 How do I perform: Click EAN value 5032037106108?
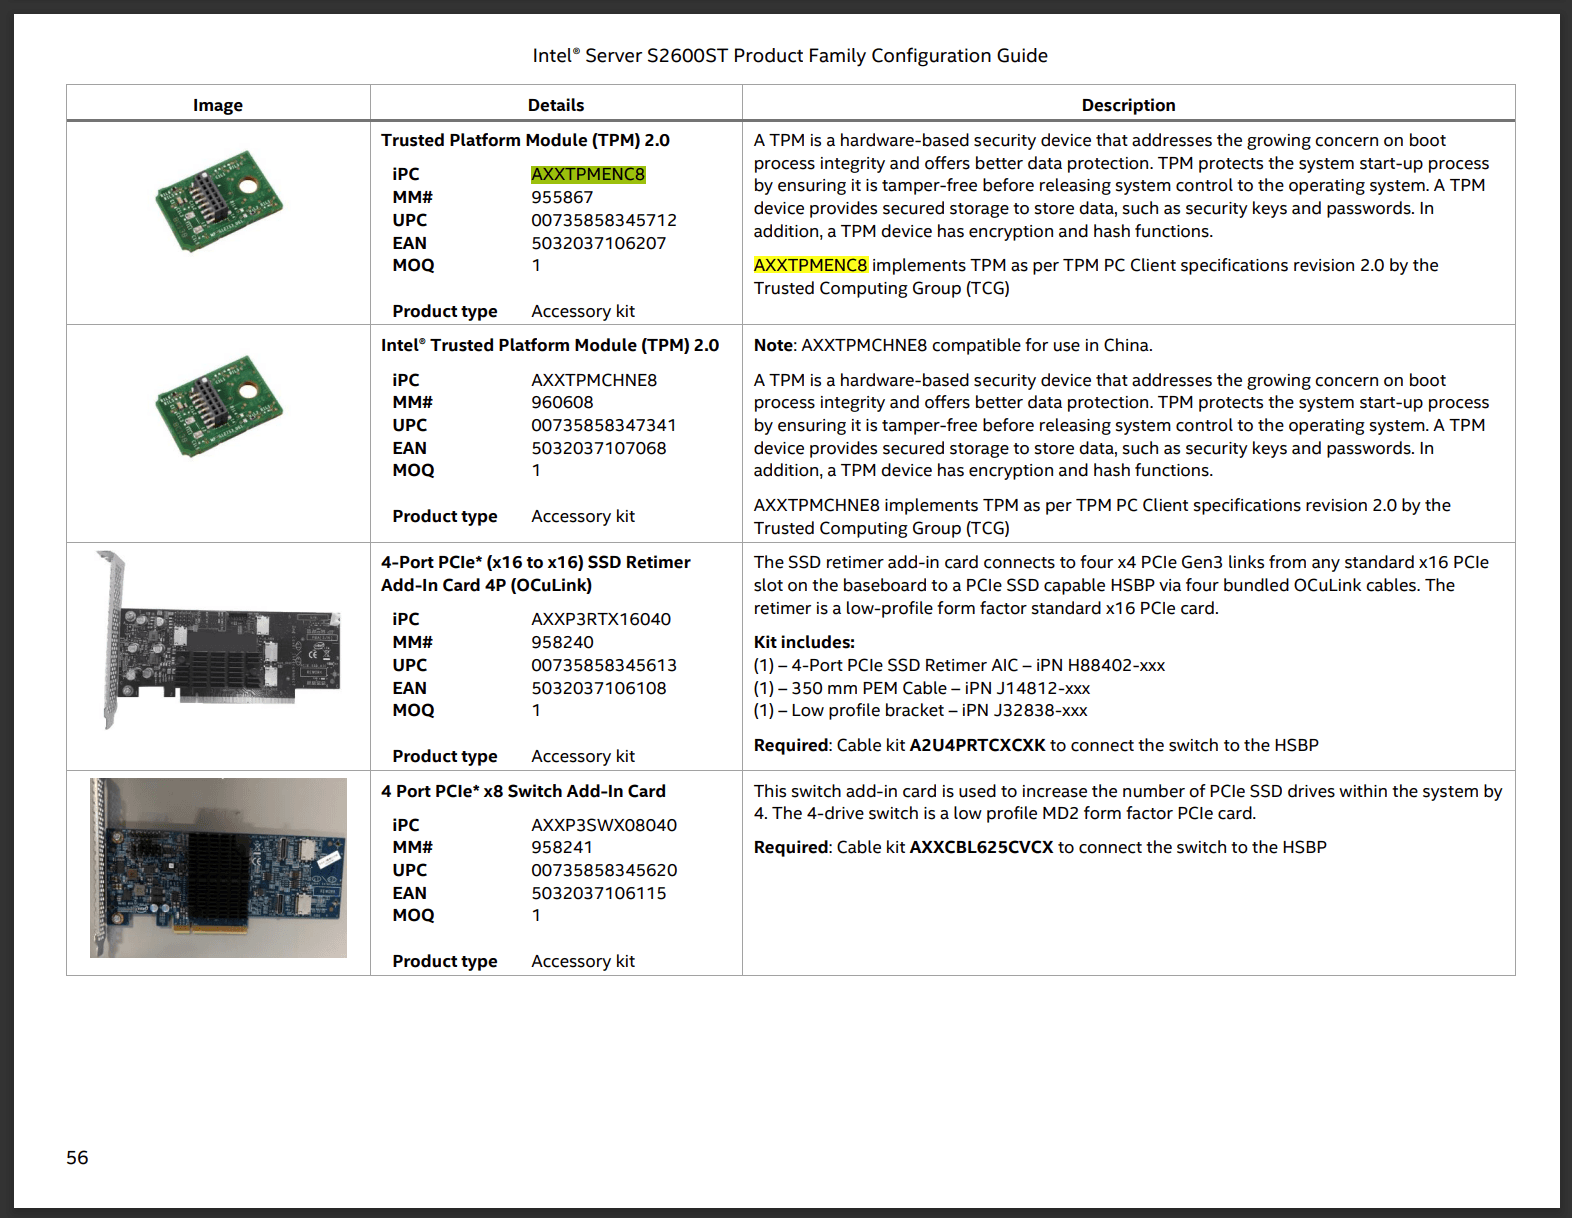coord(599,688)
